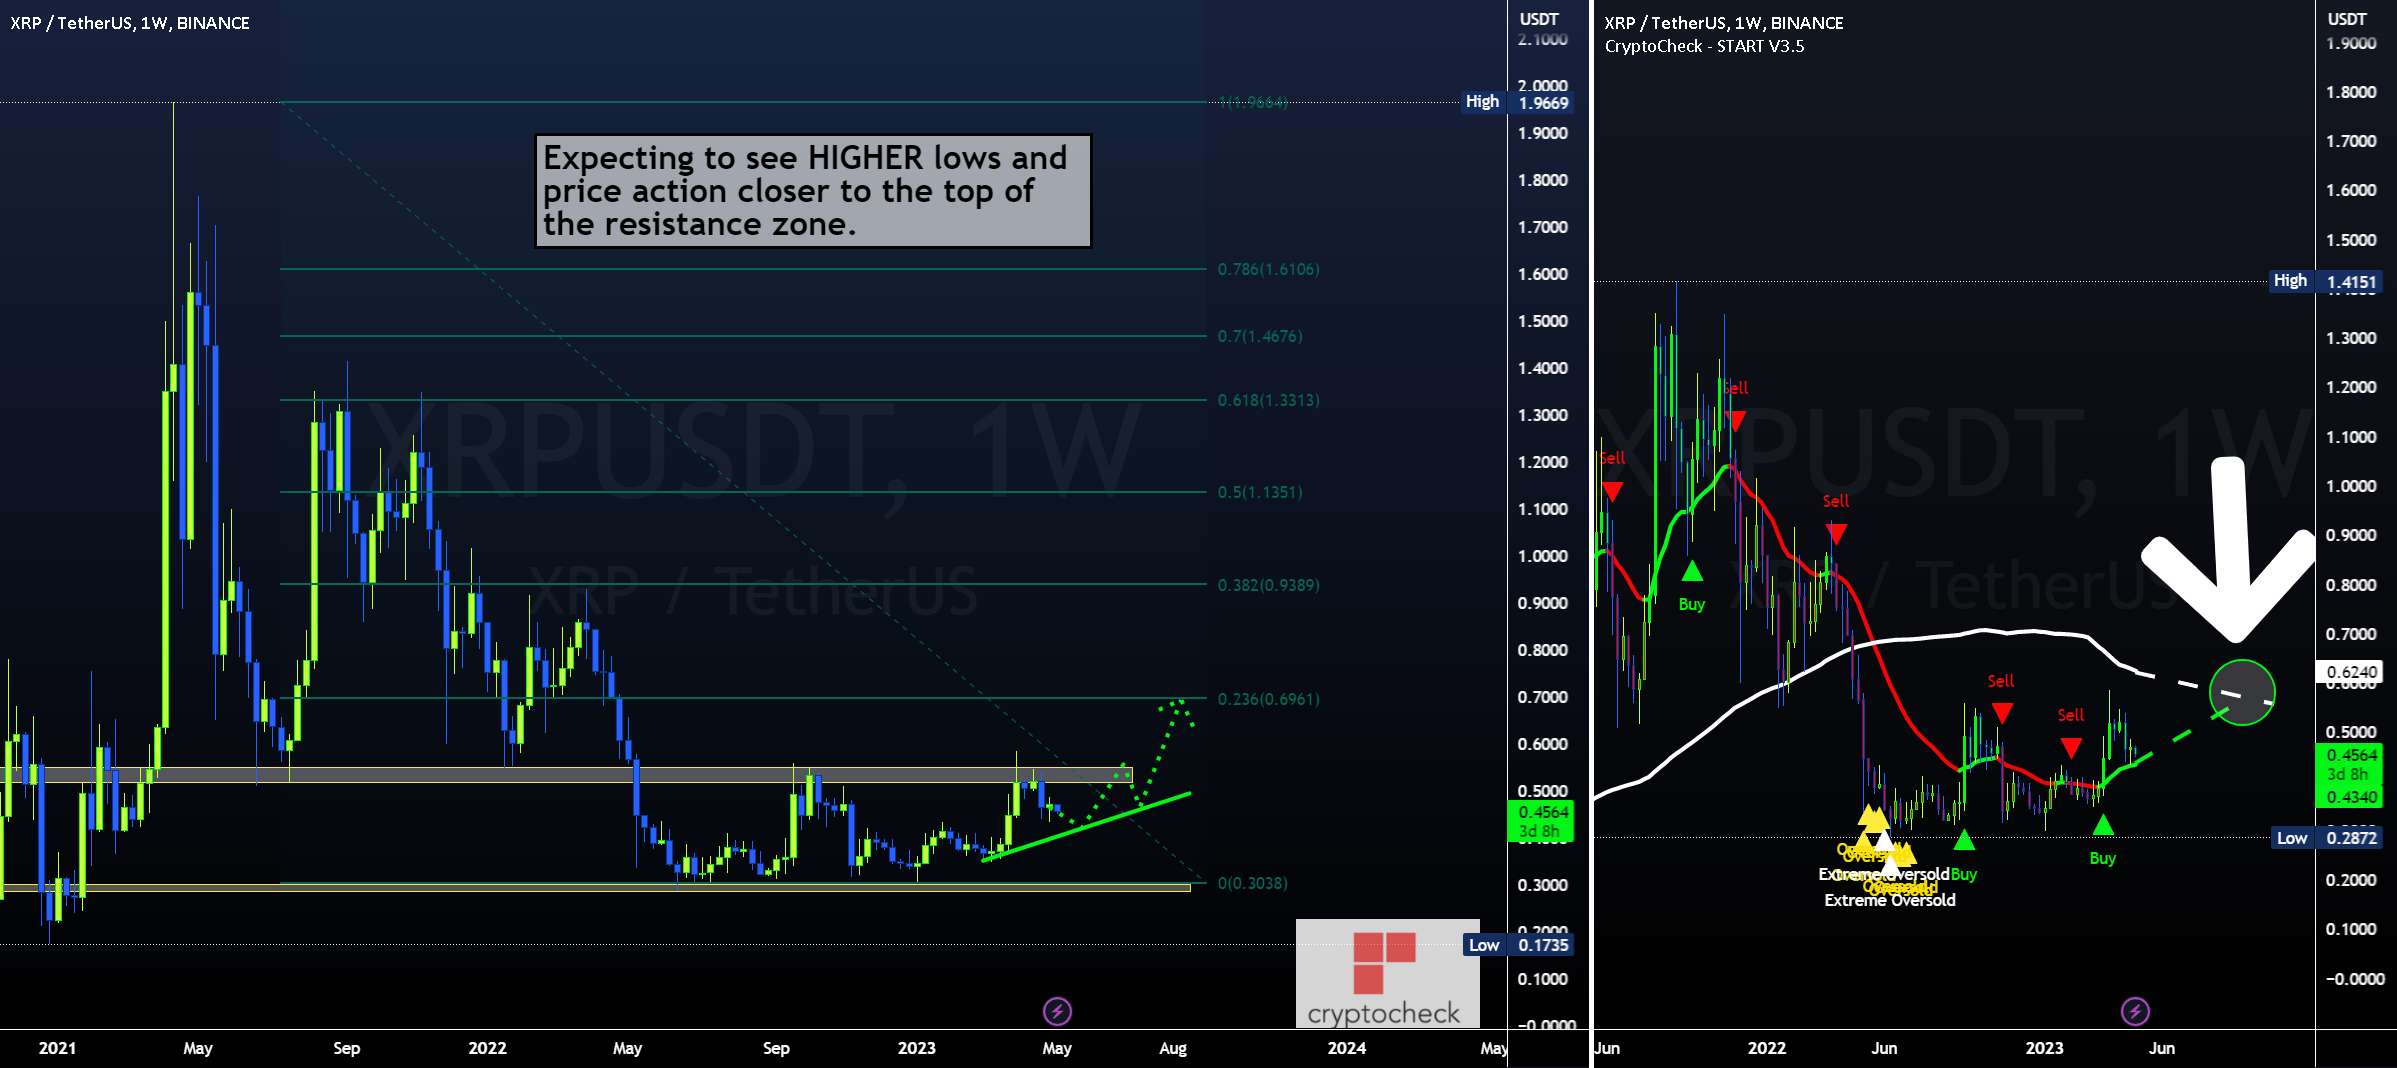
Task: Select the 0.786(1.6106) Fibonacci level label
Action: click(x=1268, y=269)
